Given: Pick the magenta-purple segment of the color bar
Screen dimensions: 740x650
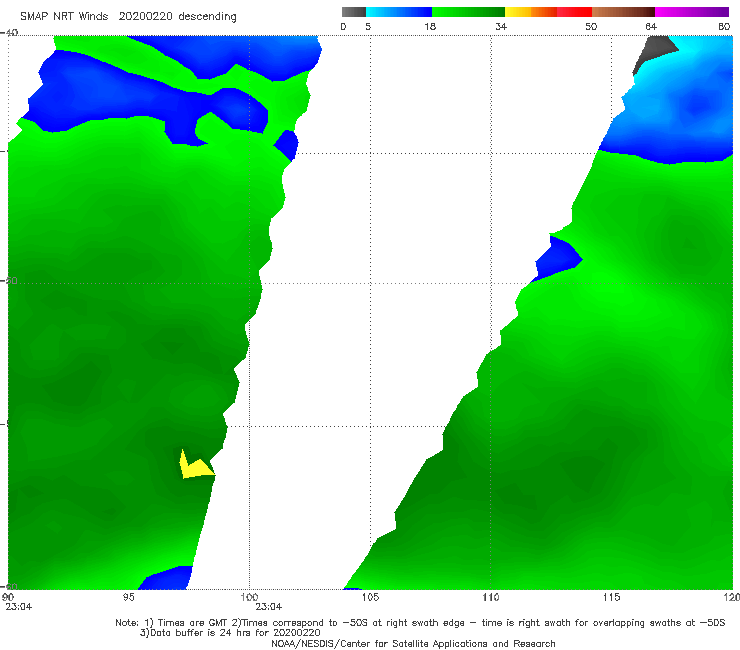Looking at the screenshot, I should coord(692,12).
